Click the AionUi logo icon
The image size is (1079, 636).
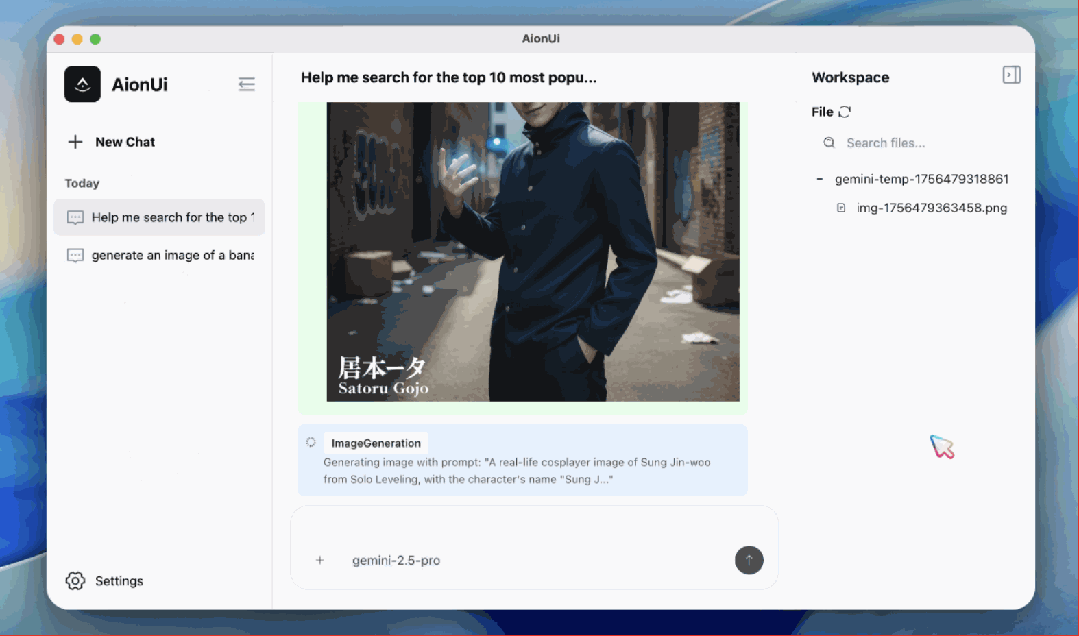(x=83, y=84)
